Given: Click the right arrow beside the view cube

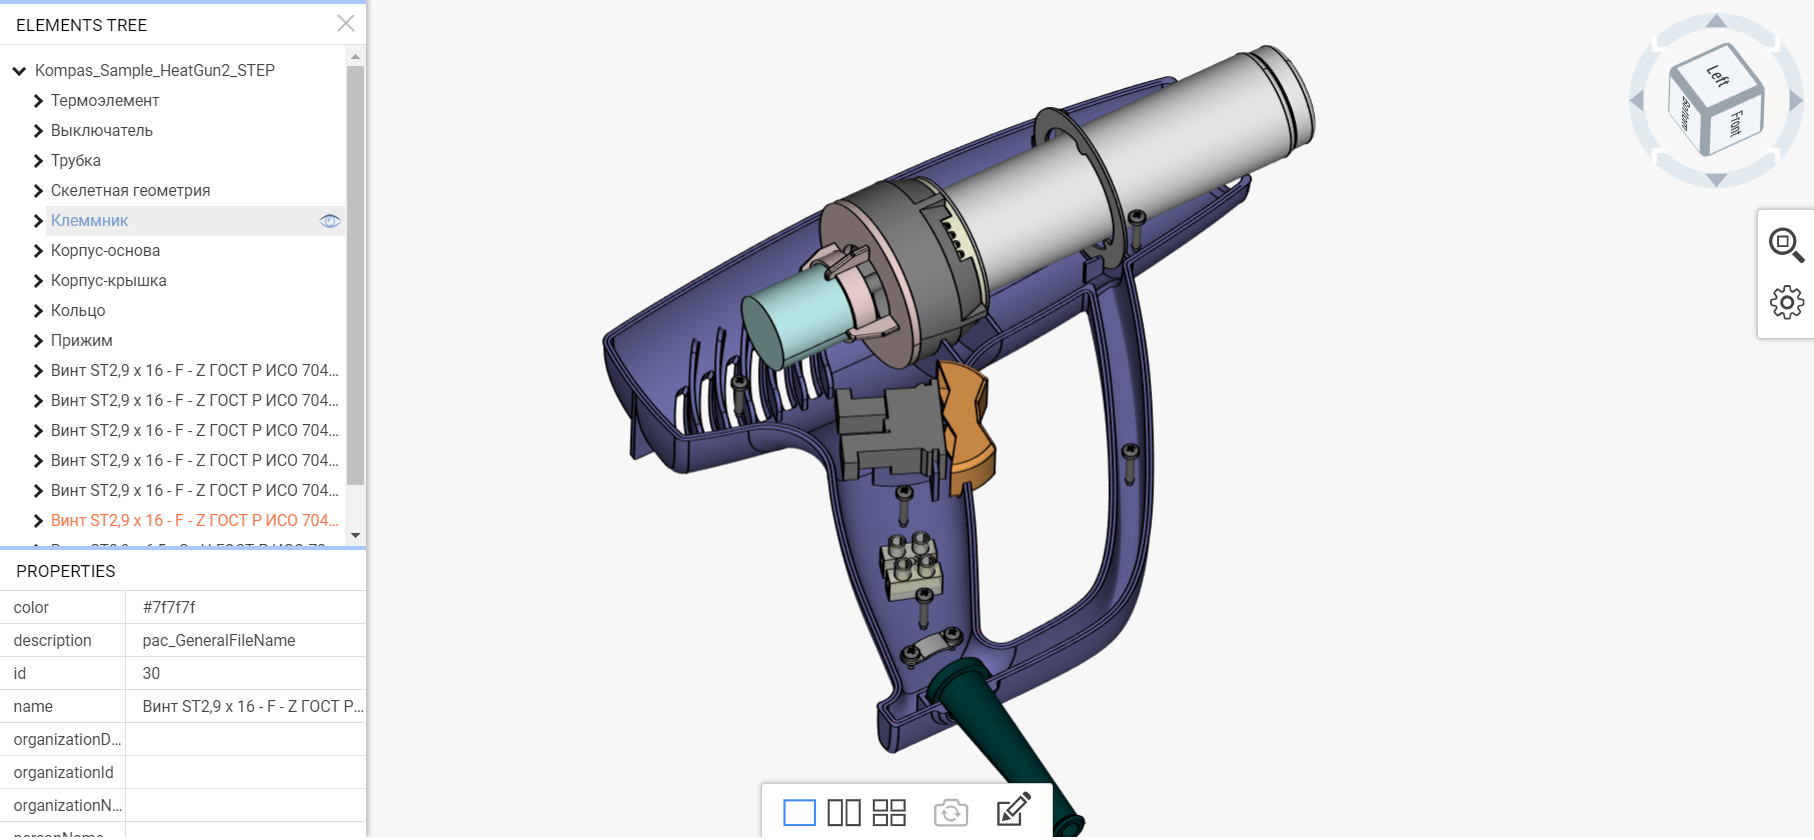Looking at the screenshot, I should tap(1796, 101).
